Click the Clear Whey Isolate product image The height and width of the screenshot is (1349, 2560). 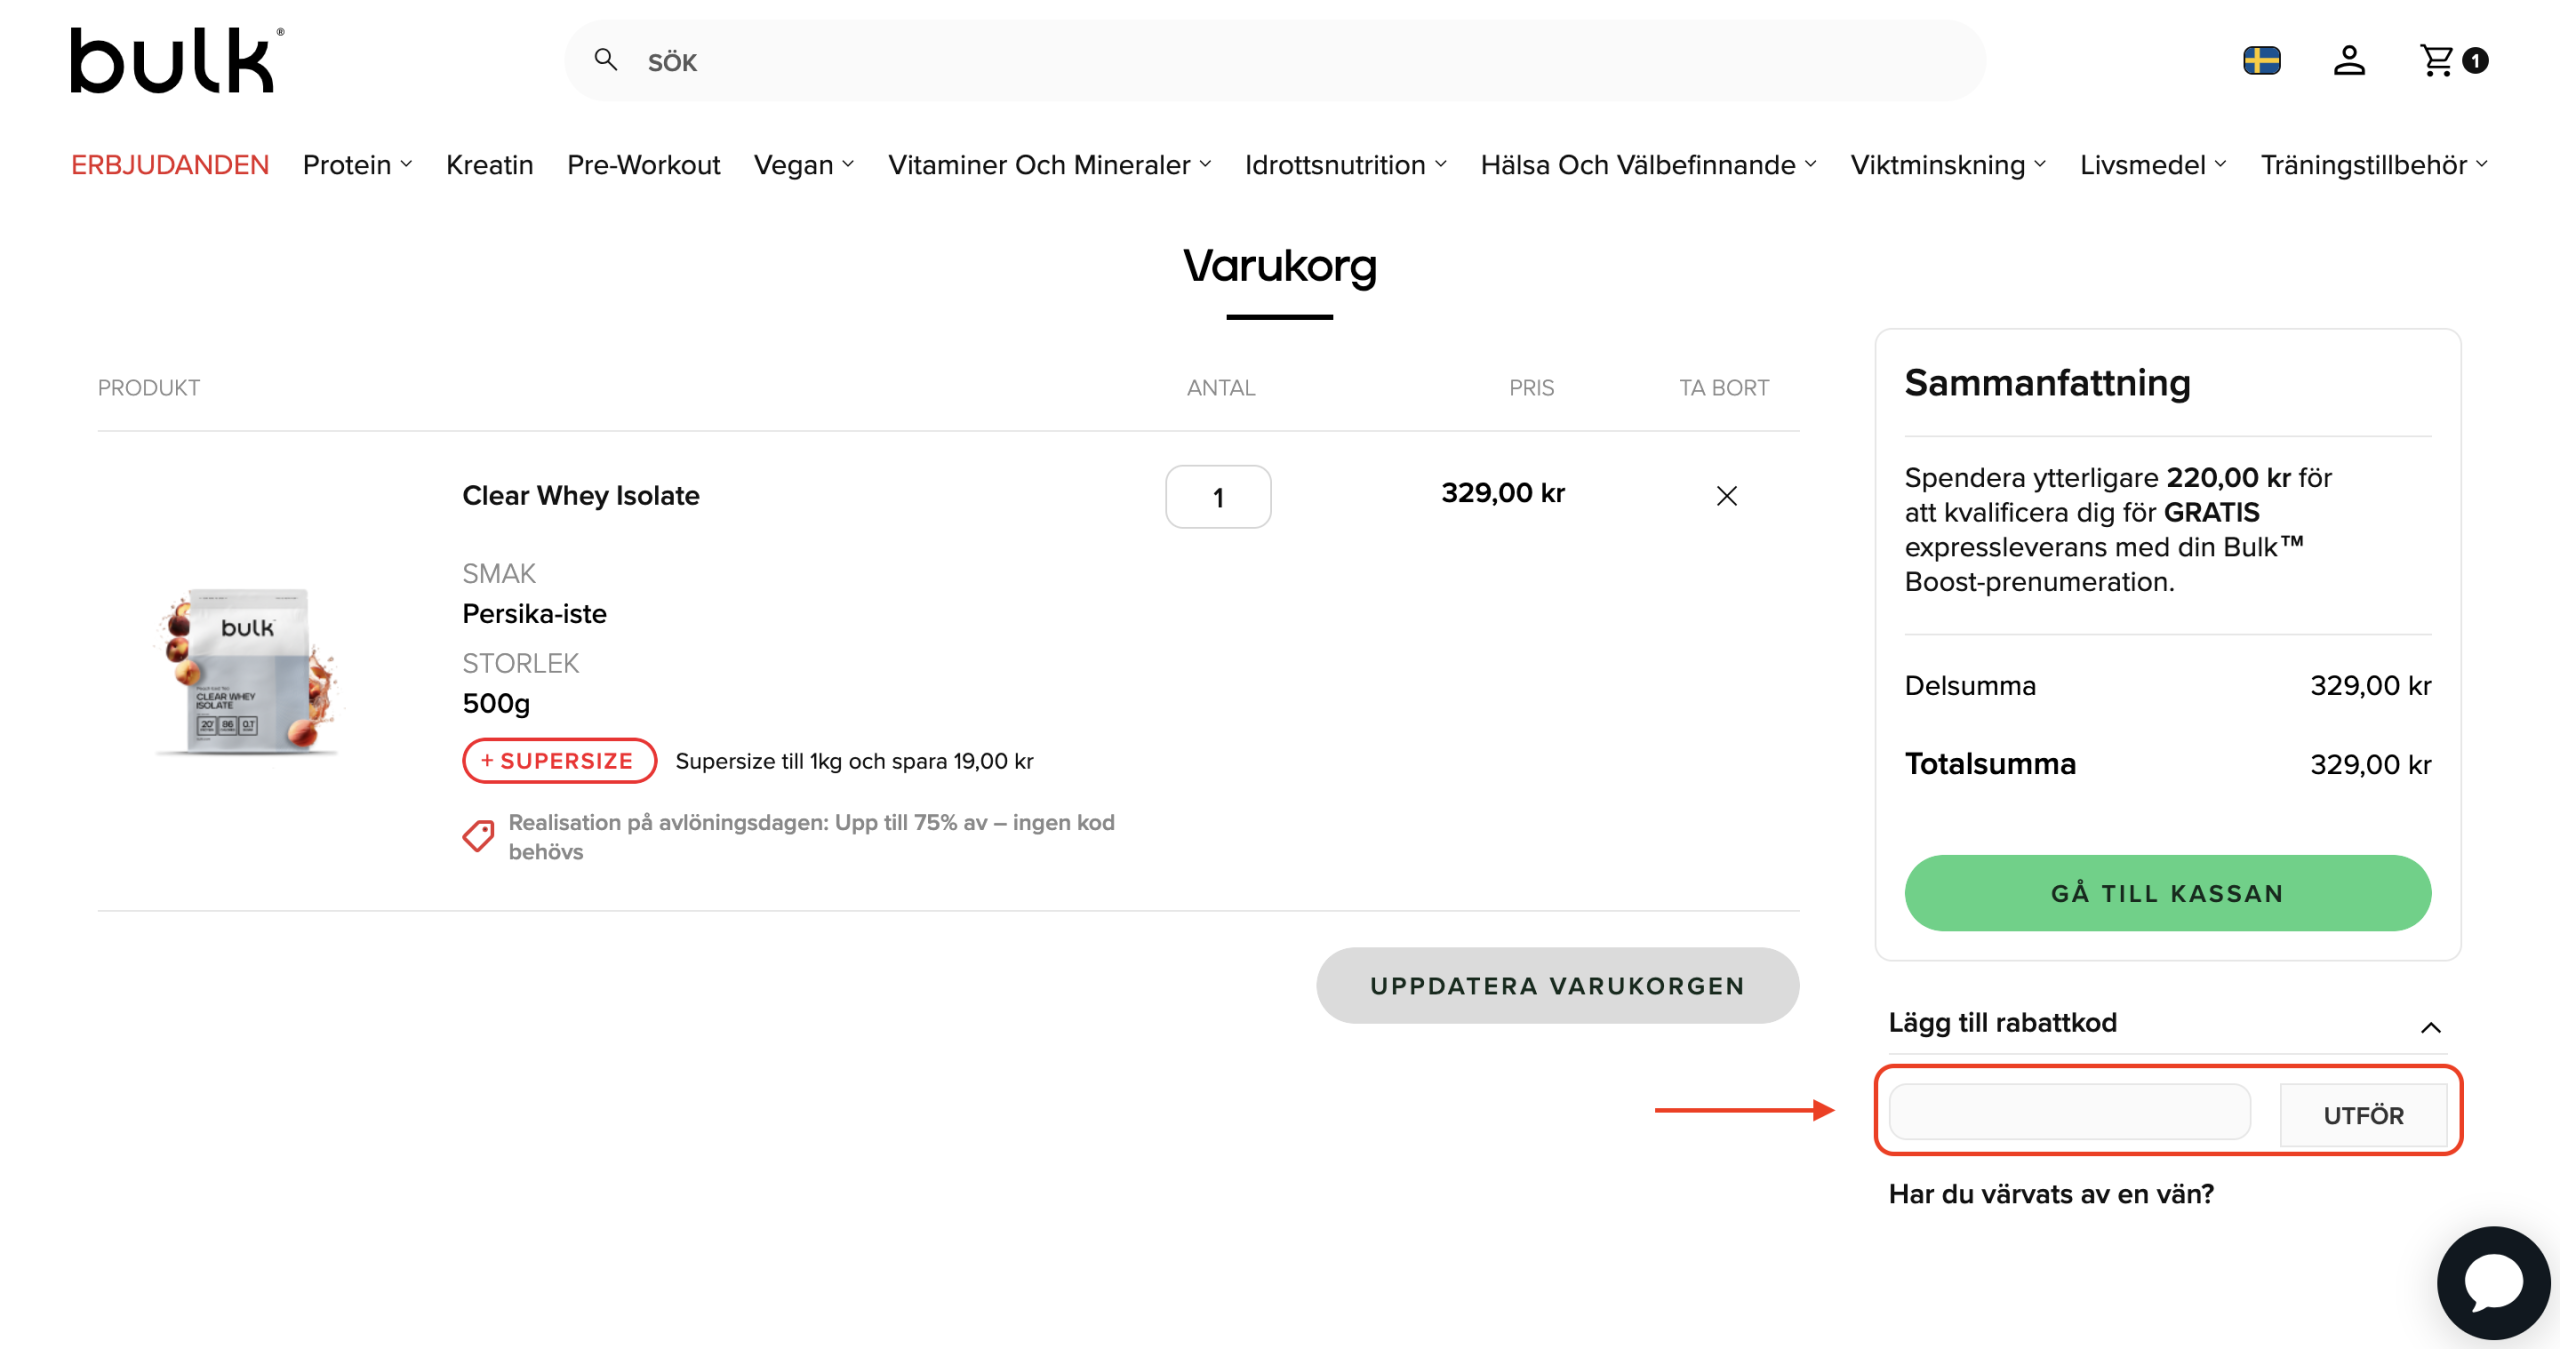click(250, 671)
